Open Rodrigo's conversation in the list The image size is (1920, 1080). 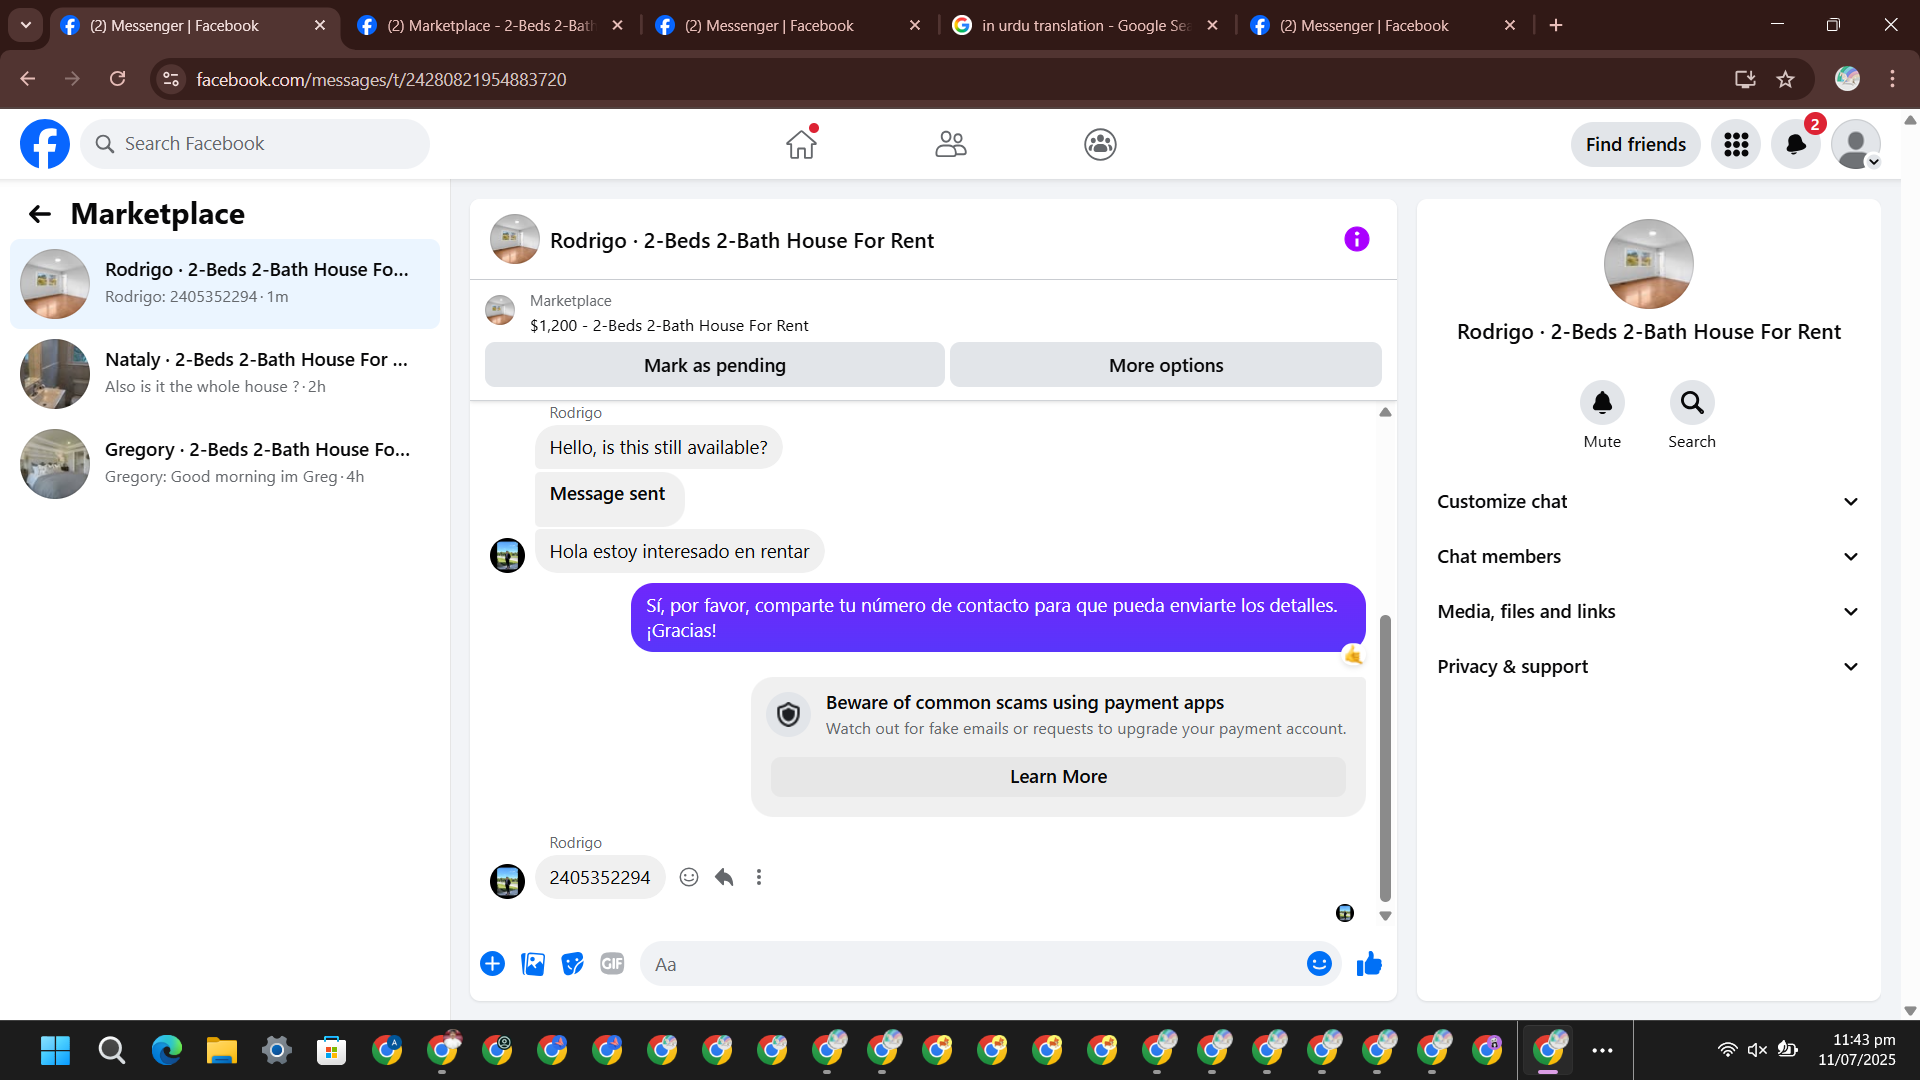tap(225, 284)
